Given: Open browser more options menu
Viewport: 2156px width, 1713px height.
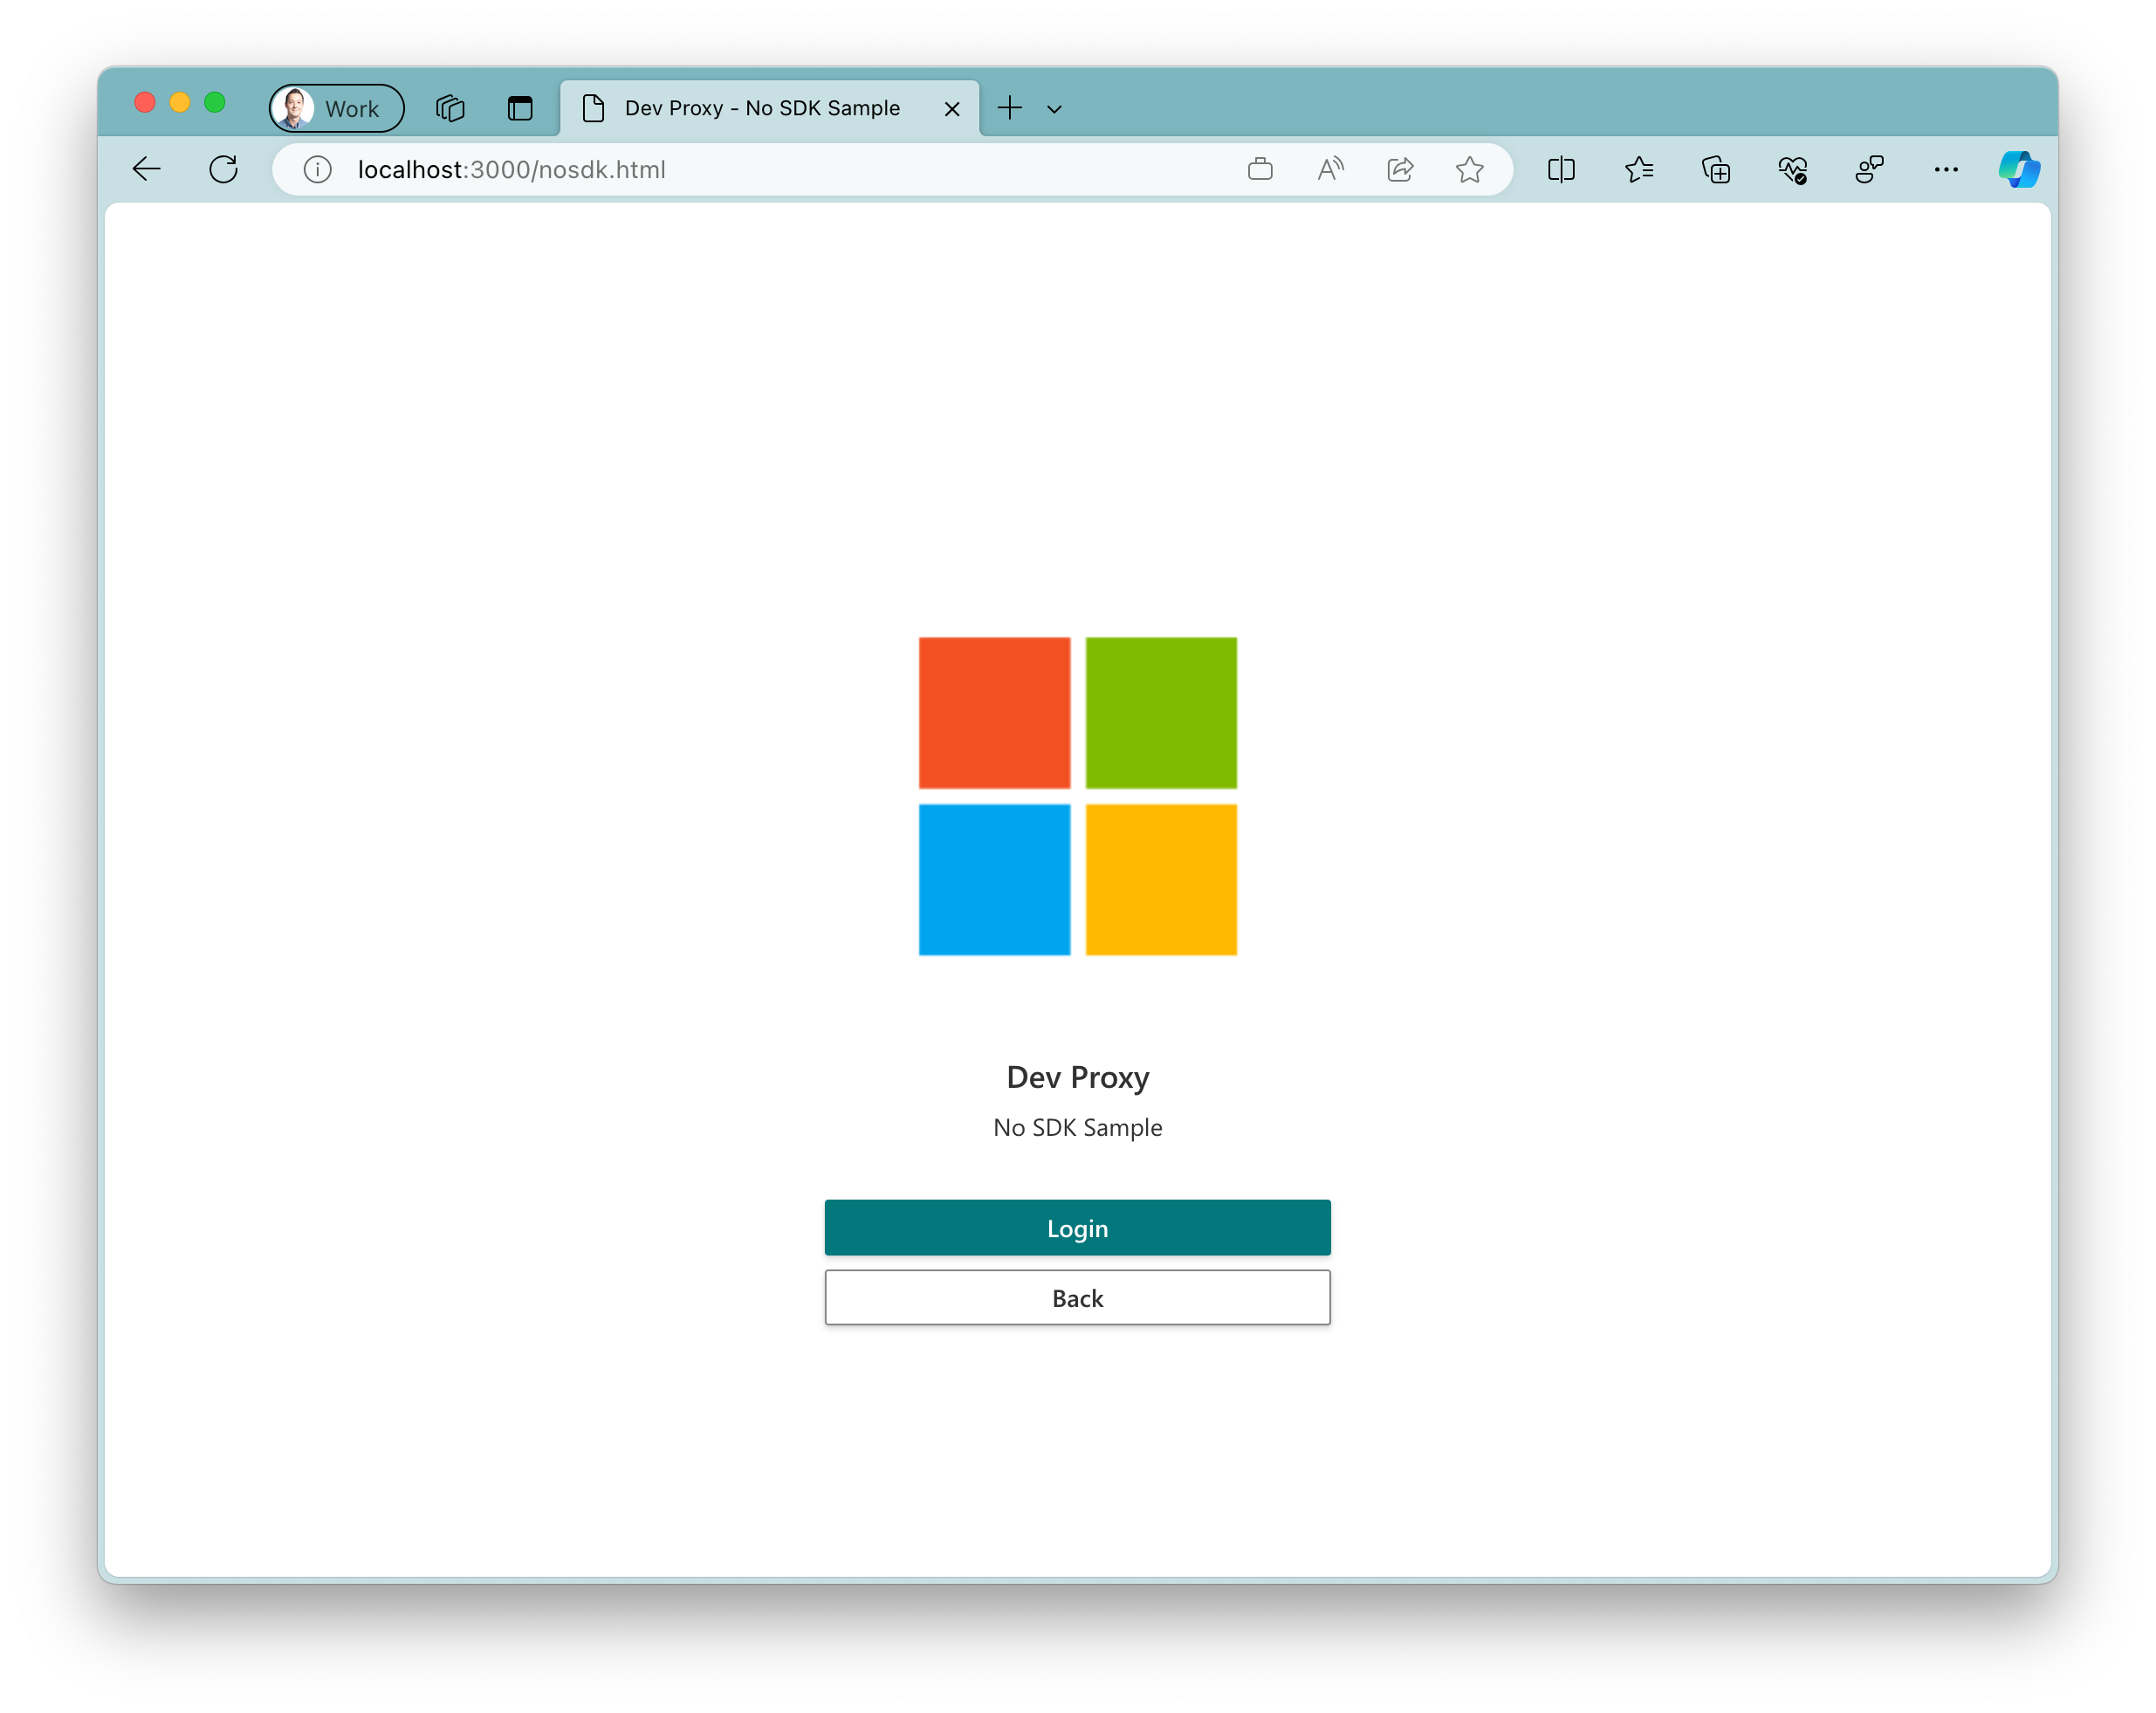Looking at the screenshot, I should (x=1944, y=169).
